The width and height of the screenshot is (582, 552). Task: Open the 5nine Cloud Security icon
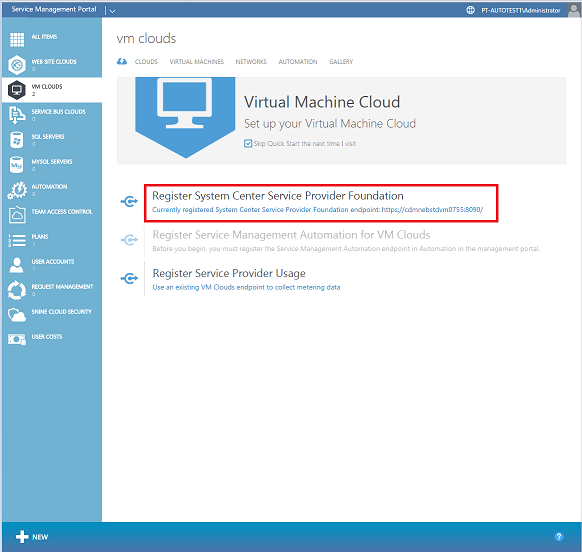point(17,315)
